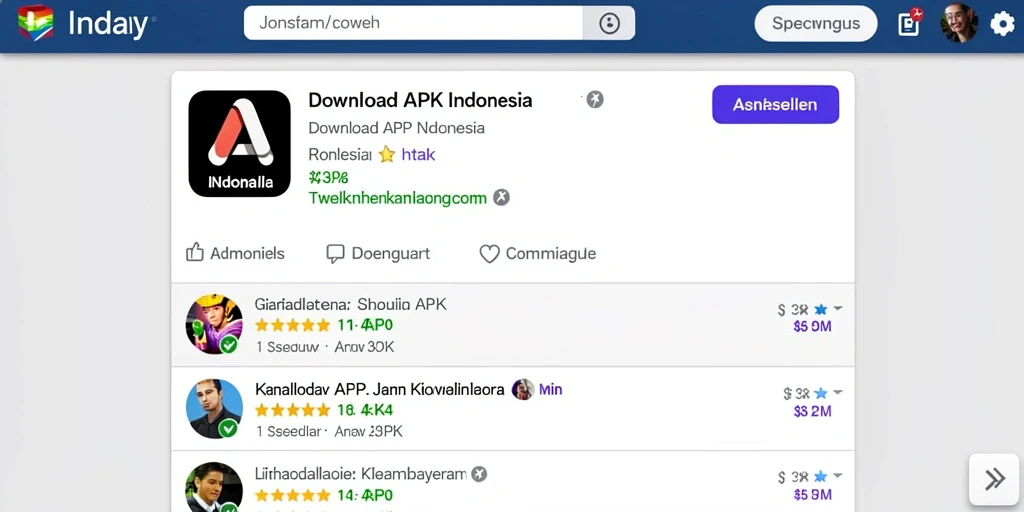The image size is (1024, 512).
Task: Click the double-chevron next button
Action: tap(994, 479)
